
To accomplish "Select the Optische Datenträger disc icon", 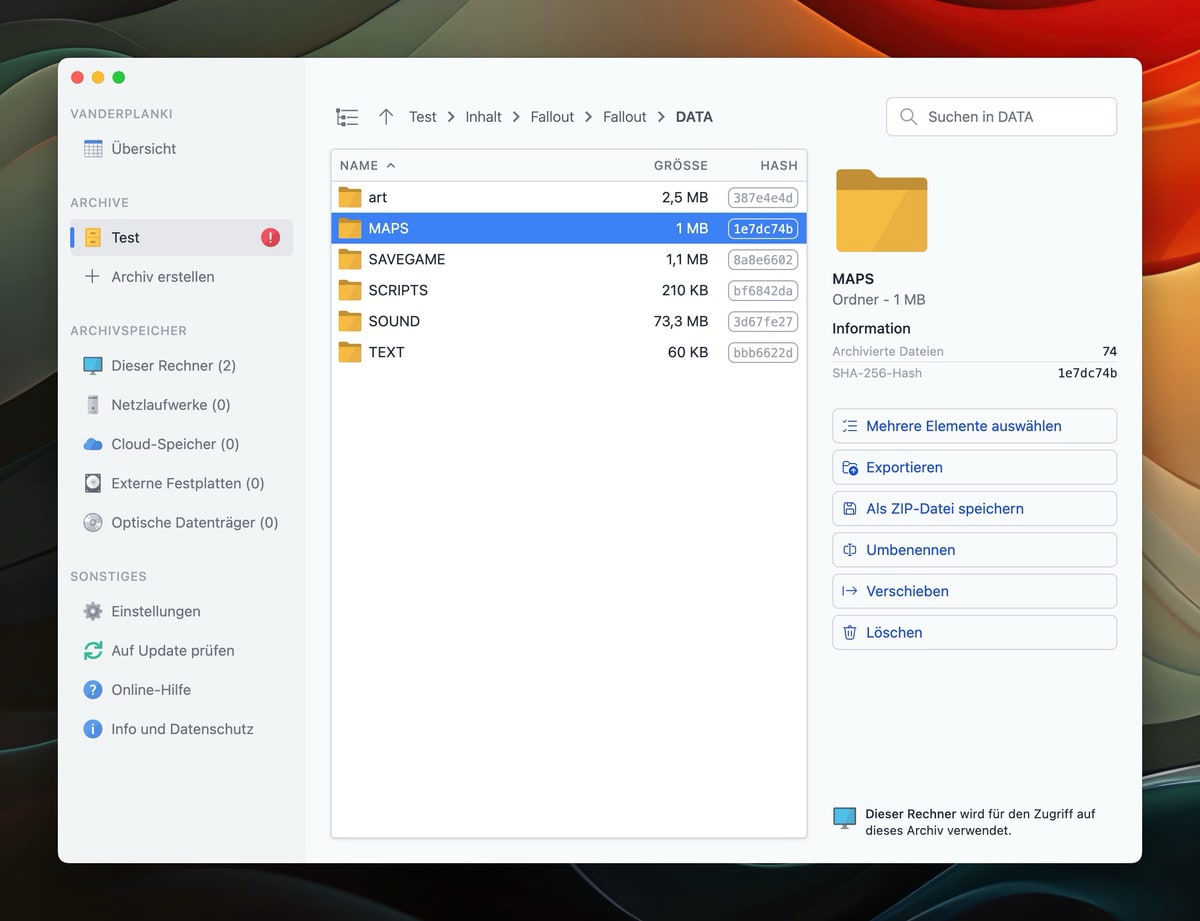I will 91,522.
